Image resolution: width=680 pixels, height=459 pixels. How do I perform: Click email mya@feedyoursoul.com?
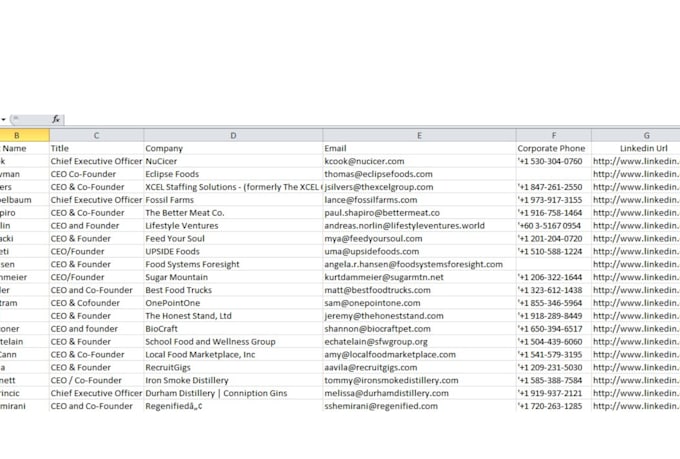(373, 239)
